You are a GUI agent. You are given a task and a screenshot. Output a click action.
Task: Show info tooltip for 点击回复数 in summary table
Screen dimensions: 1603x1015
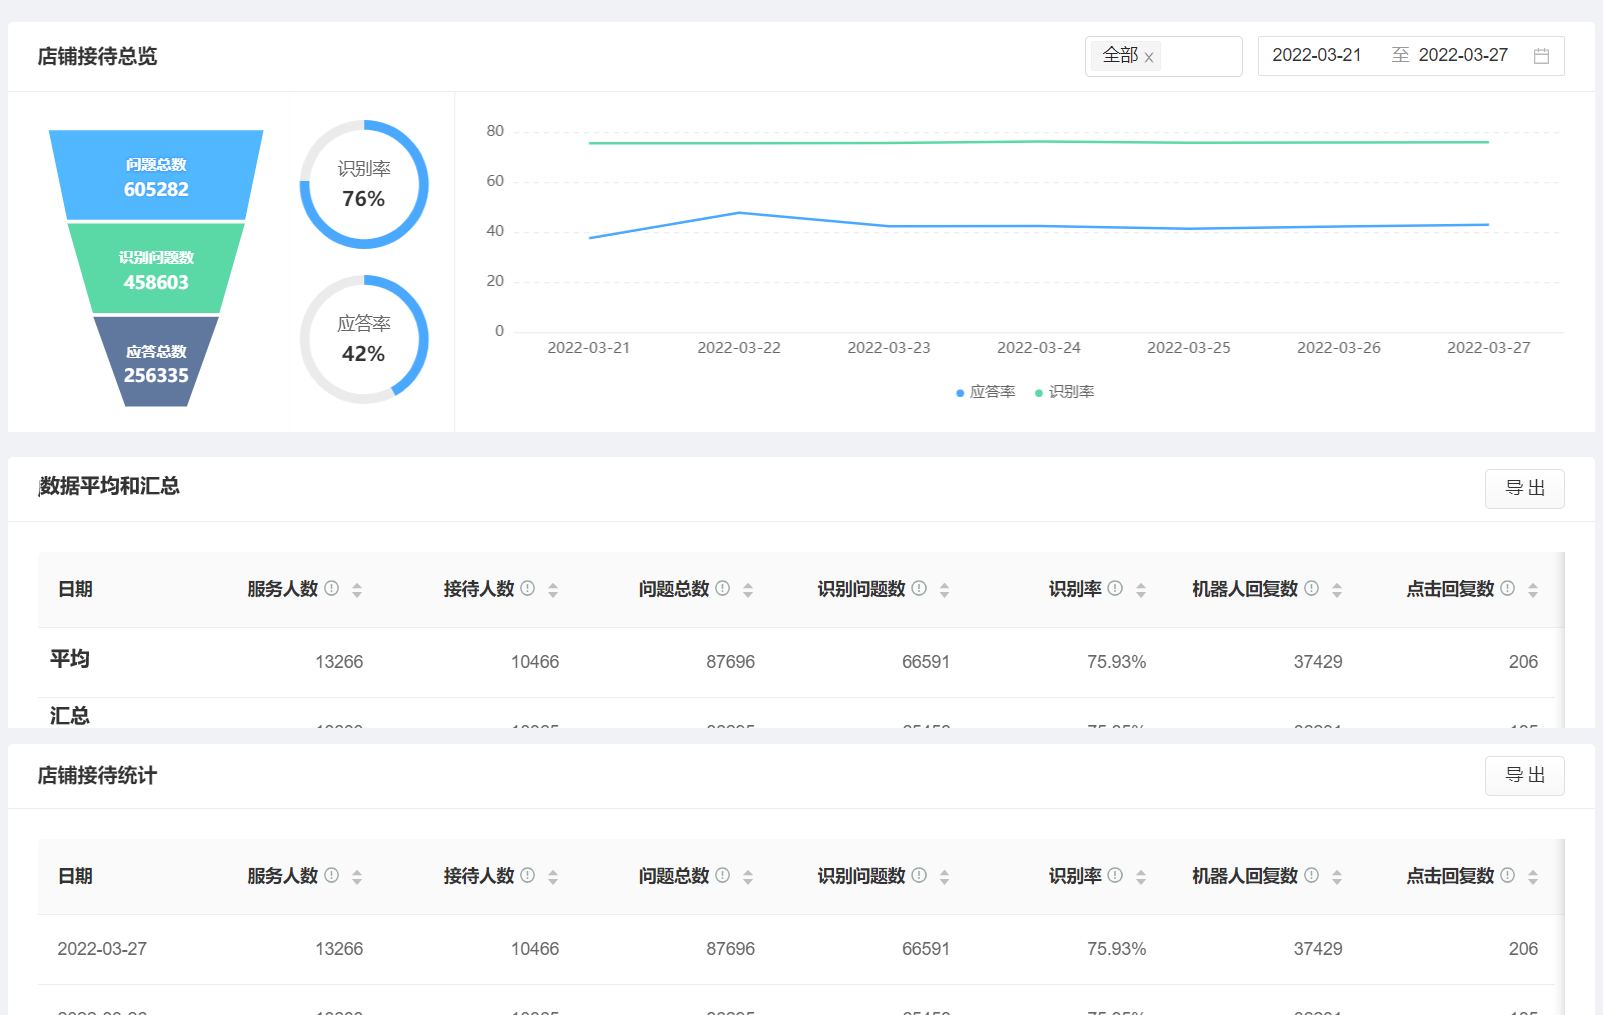coord(1508,588)
